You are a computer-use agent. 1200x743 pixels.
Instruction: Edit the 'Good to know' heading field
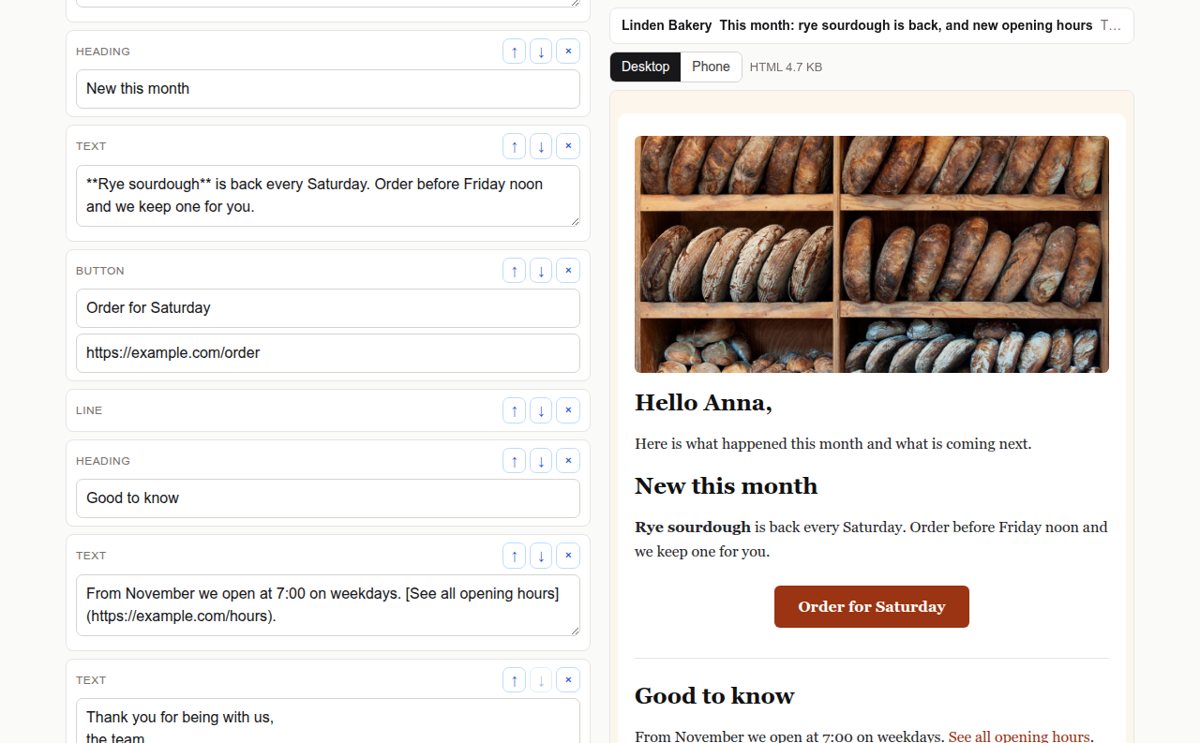tap(328, 498)
